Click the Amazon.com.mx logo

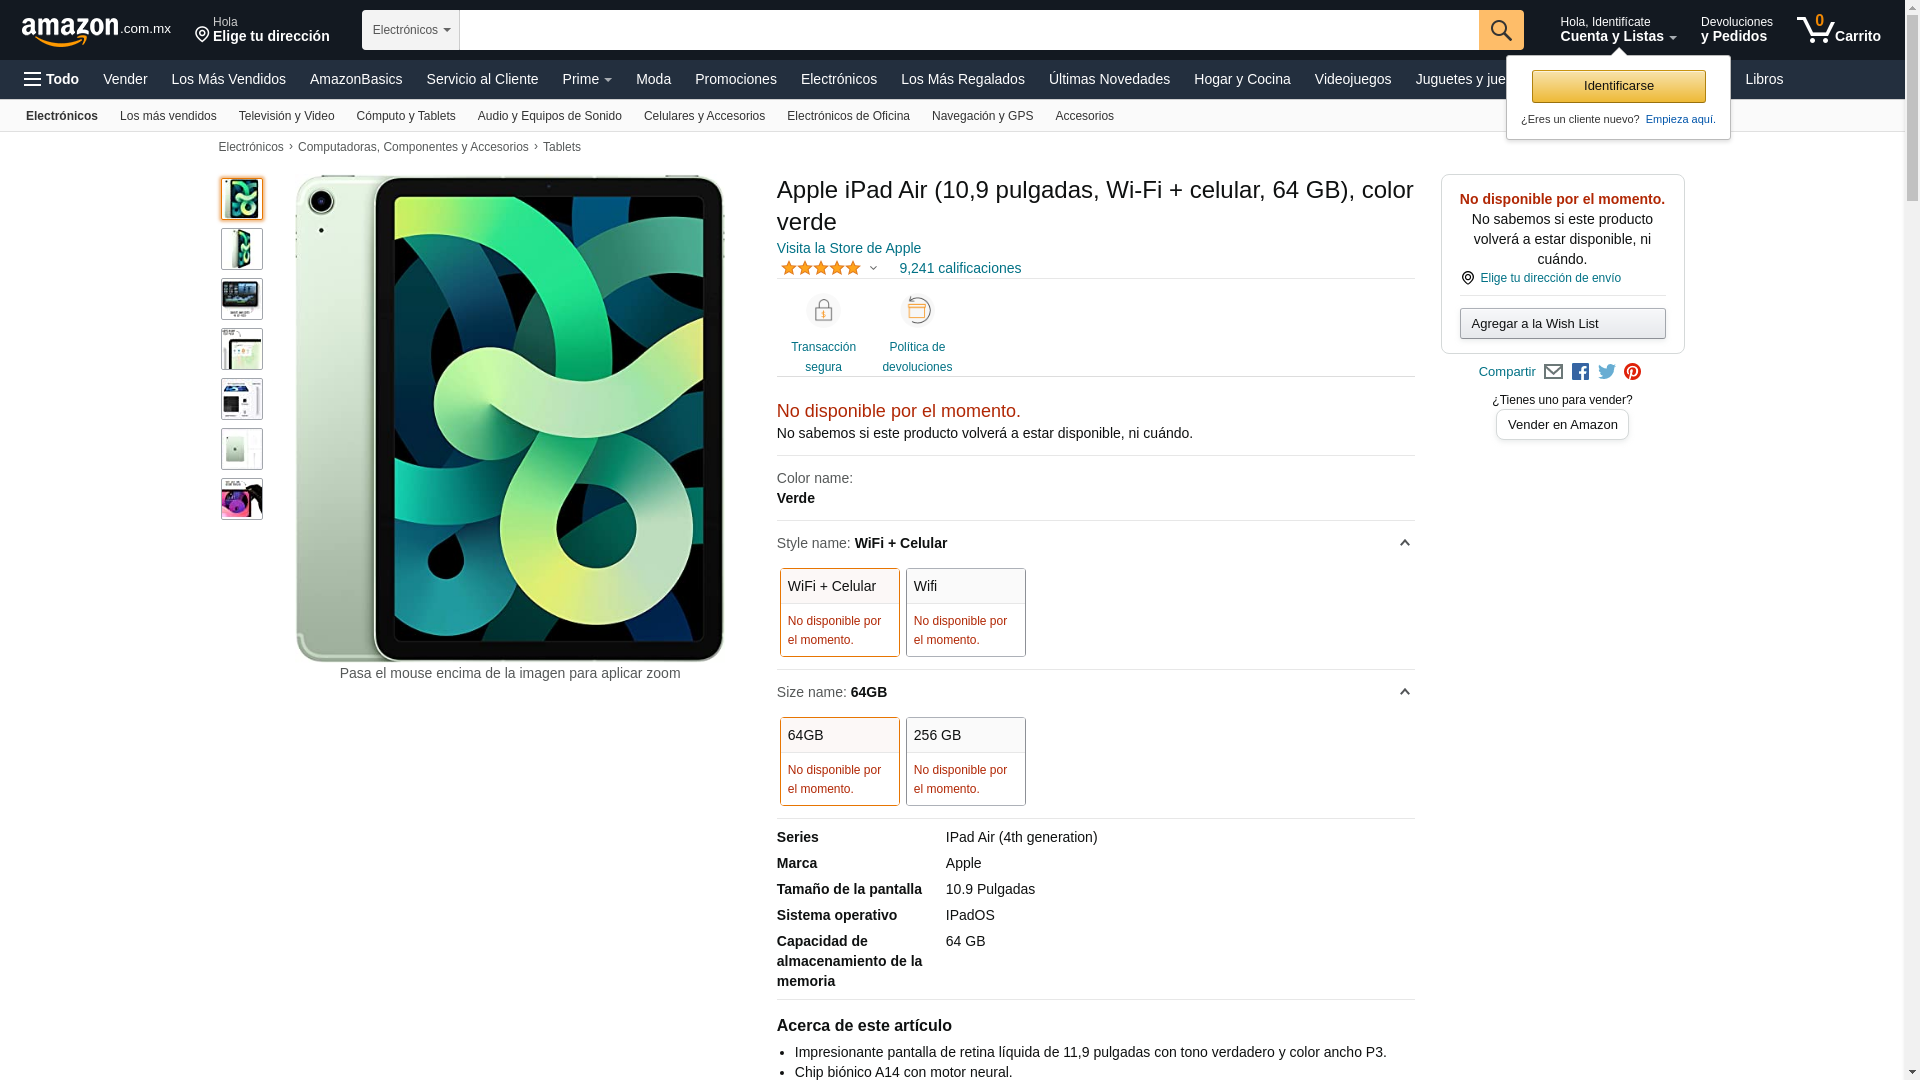[96, 31]
